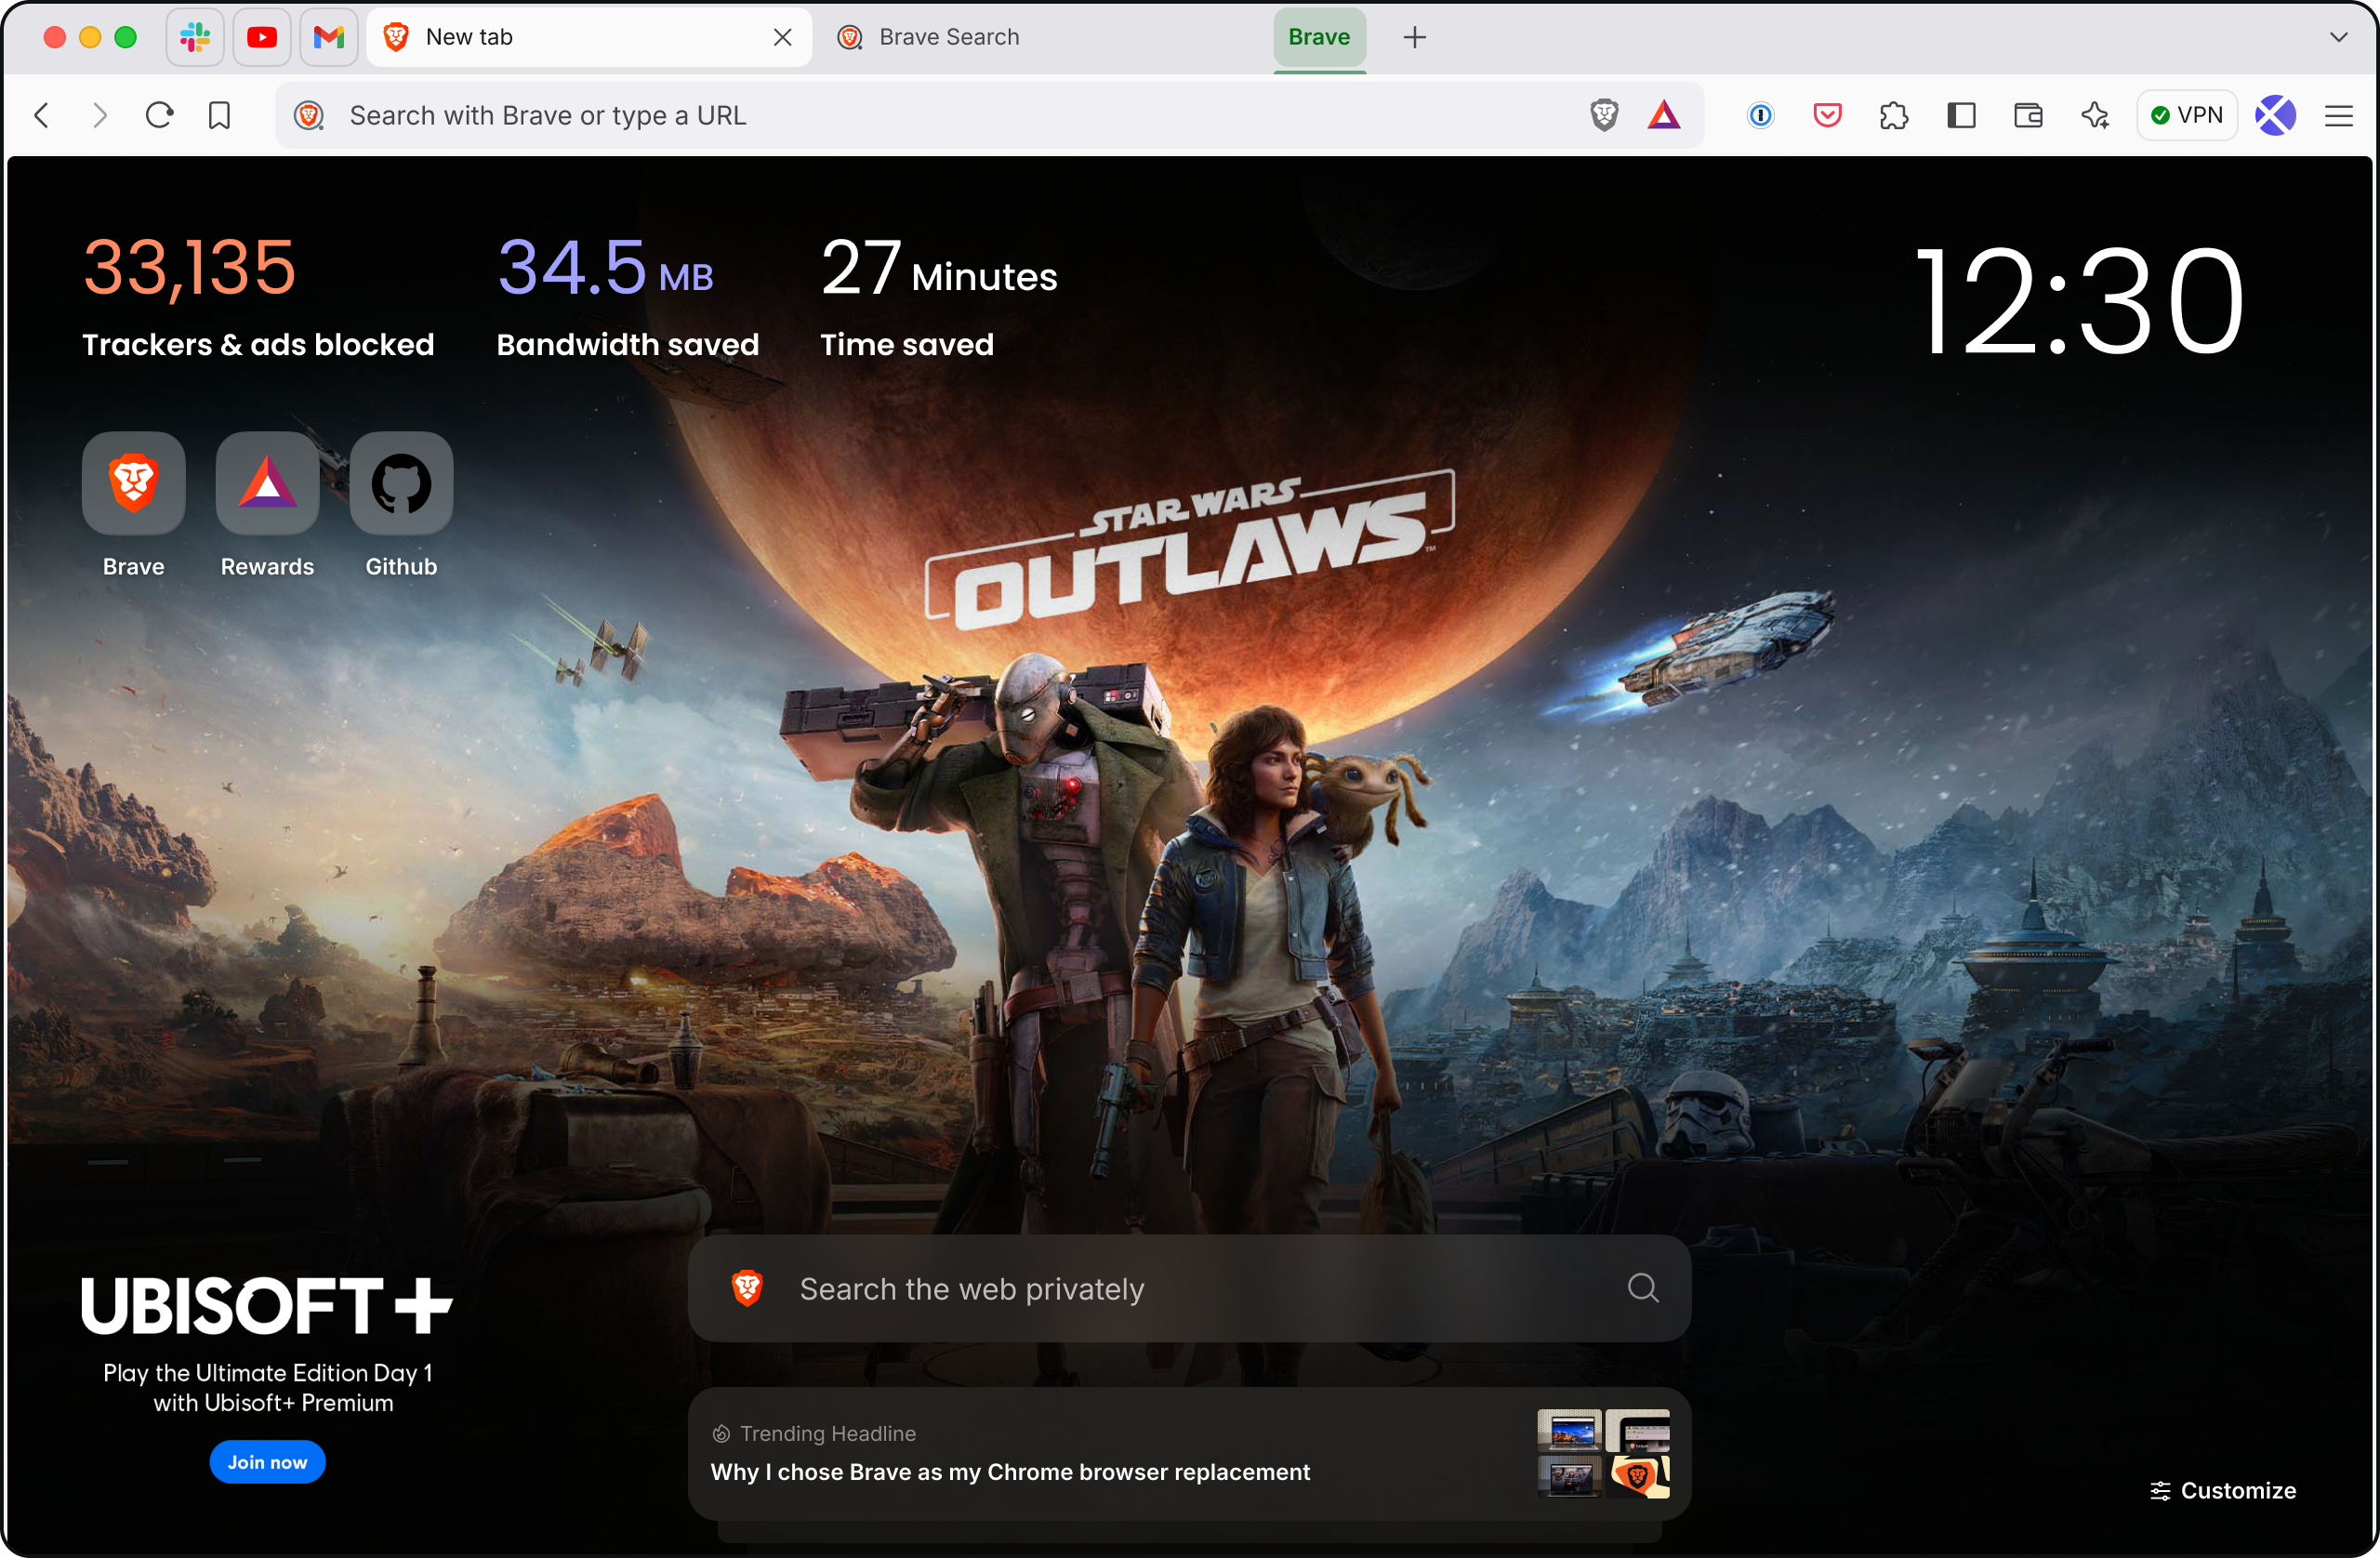Toggle the VPN button
This screenshot has height=1558, width=2380.
click(2187, 115)
